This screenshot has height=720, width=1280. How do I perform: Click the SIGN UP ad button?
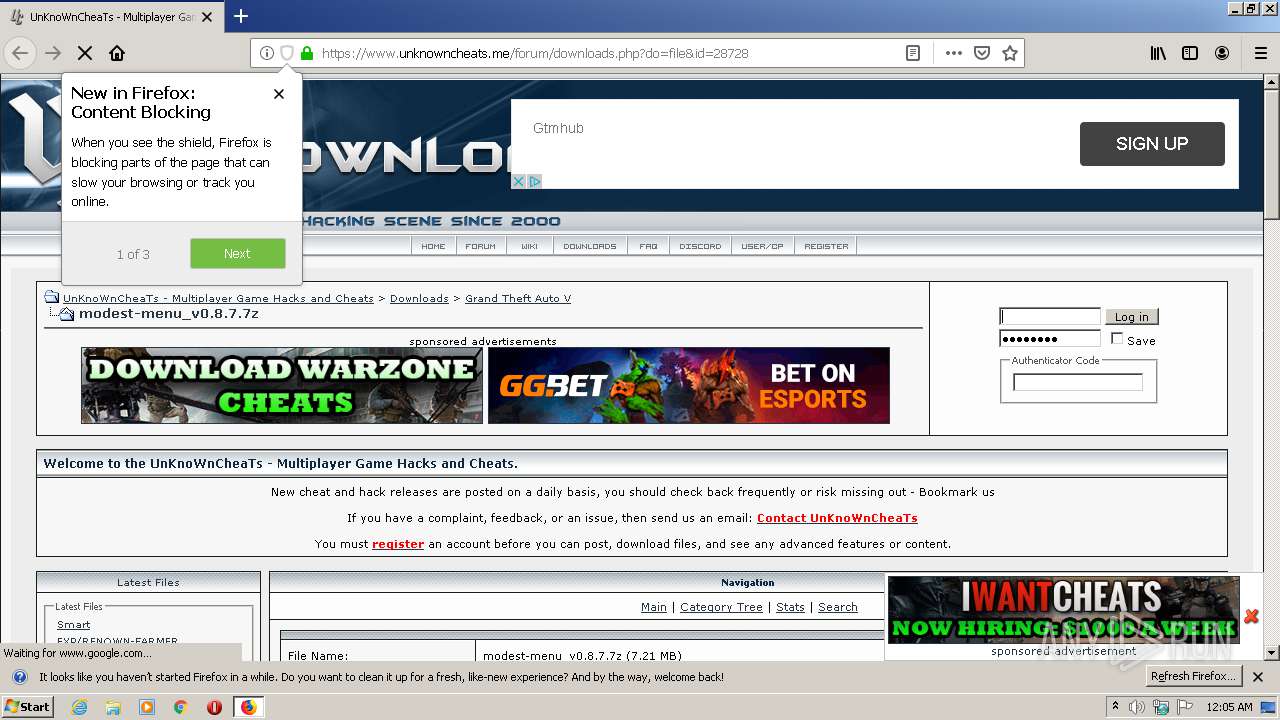(1152, 144)
